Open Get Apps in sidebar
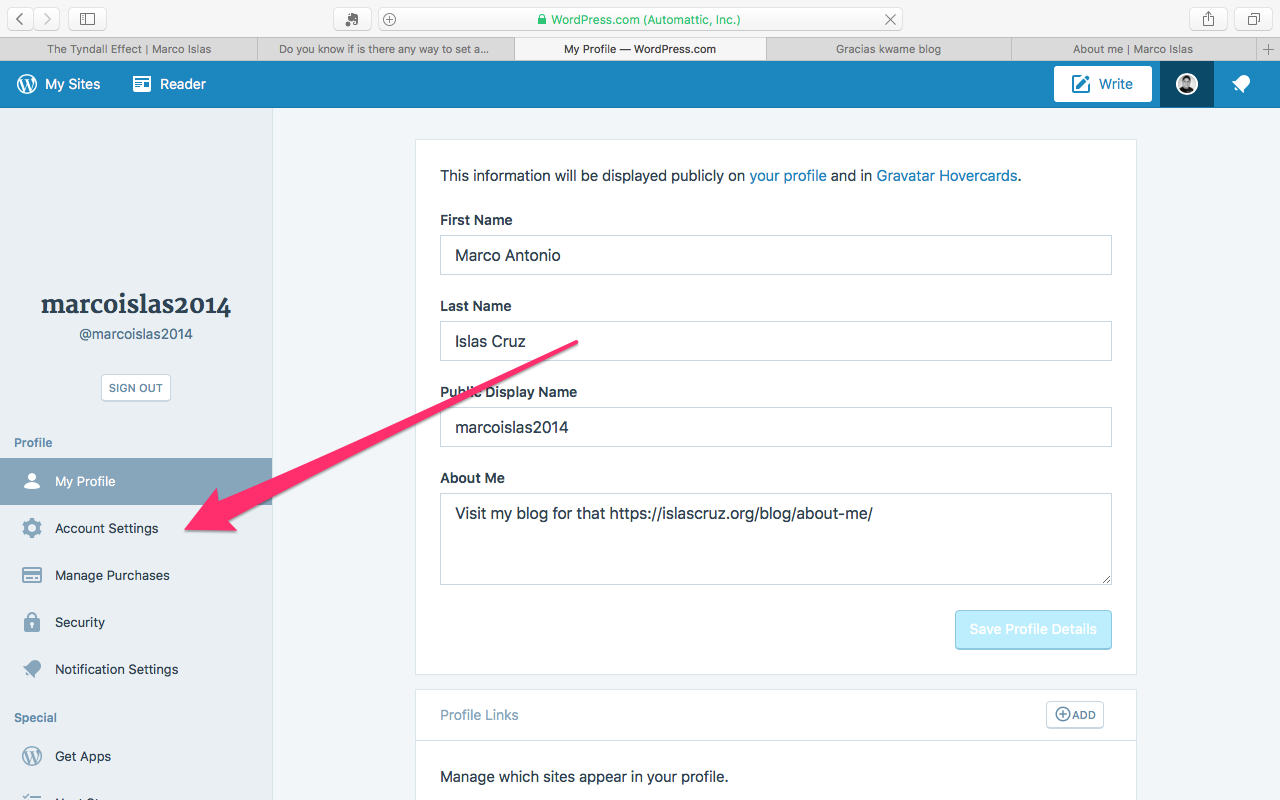Screen dimensions: 1280x800 136,756
